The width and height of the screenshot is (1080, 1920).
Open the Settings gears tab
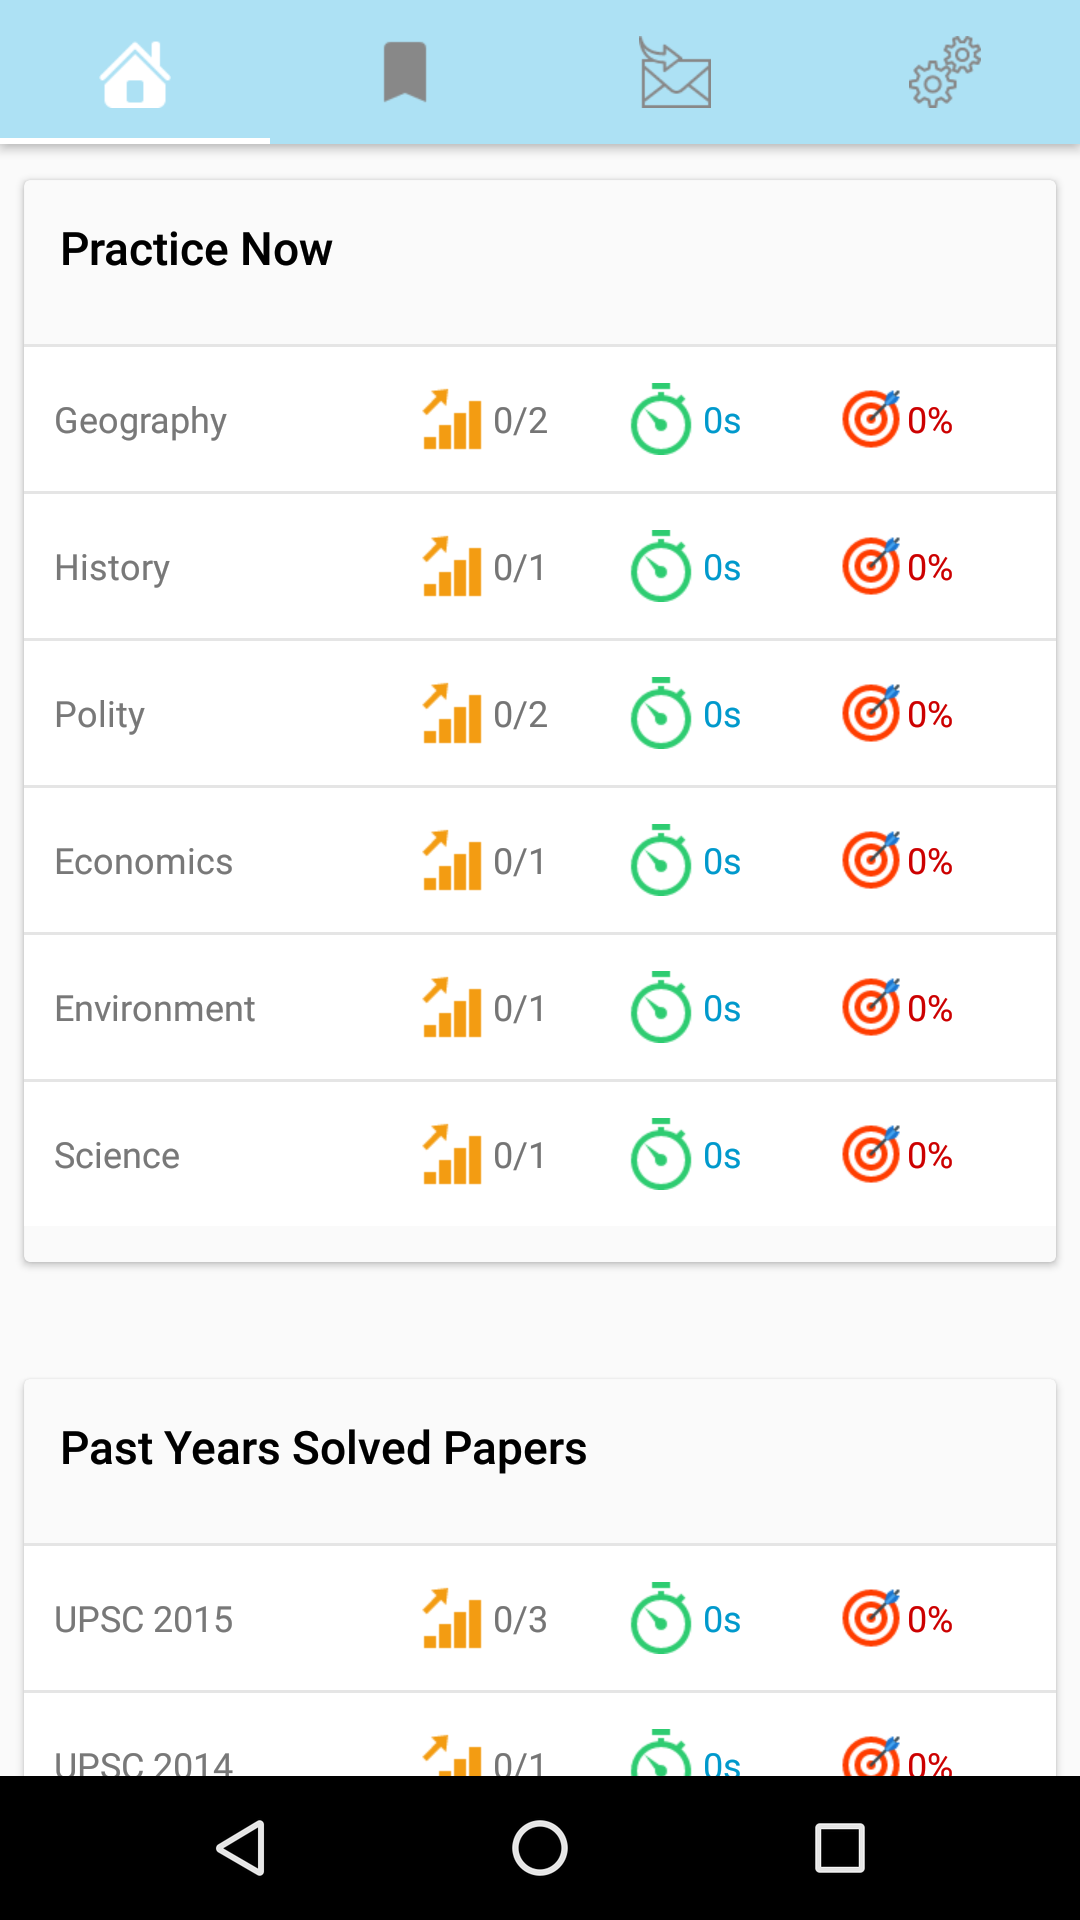(x=945, y=73)
